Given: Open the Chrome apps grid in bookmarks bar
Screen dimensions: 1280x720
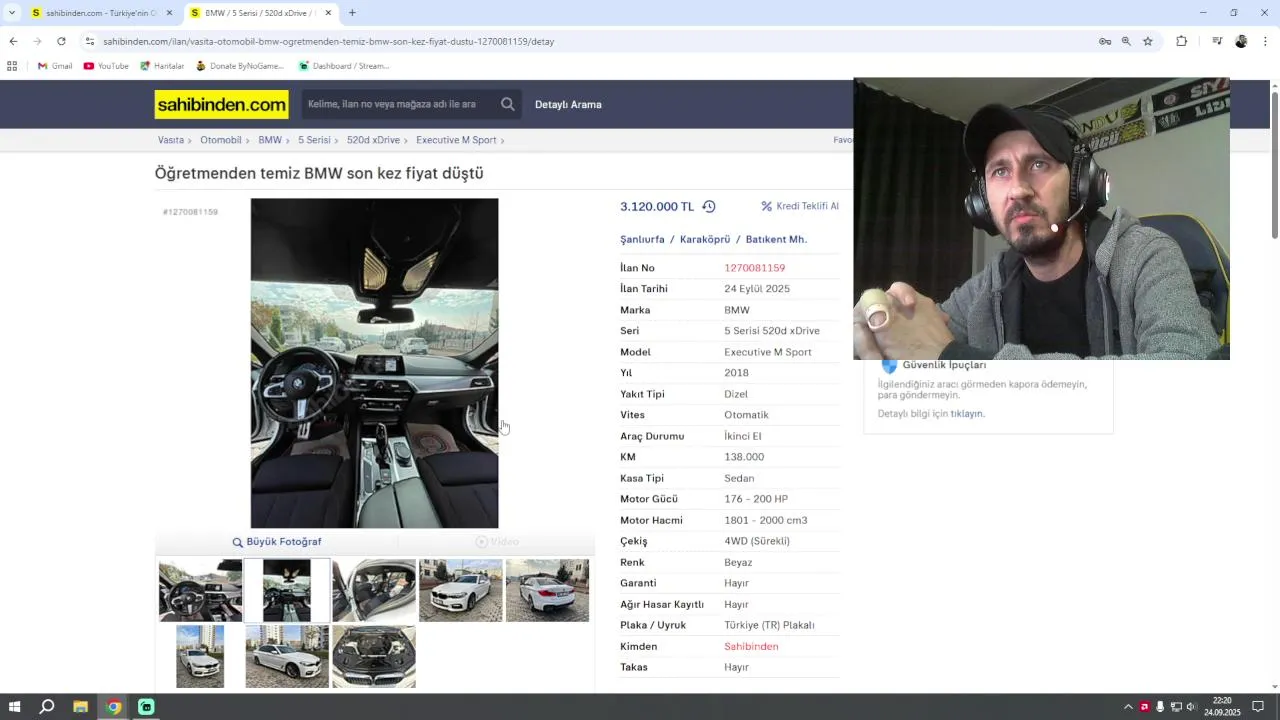Looking at the screenshot, I should pyautogui.click(x=12, y=66).
